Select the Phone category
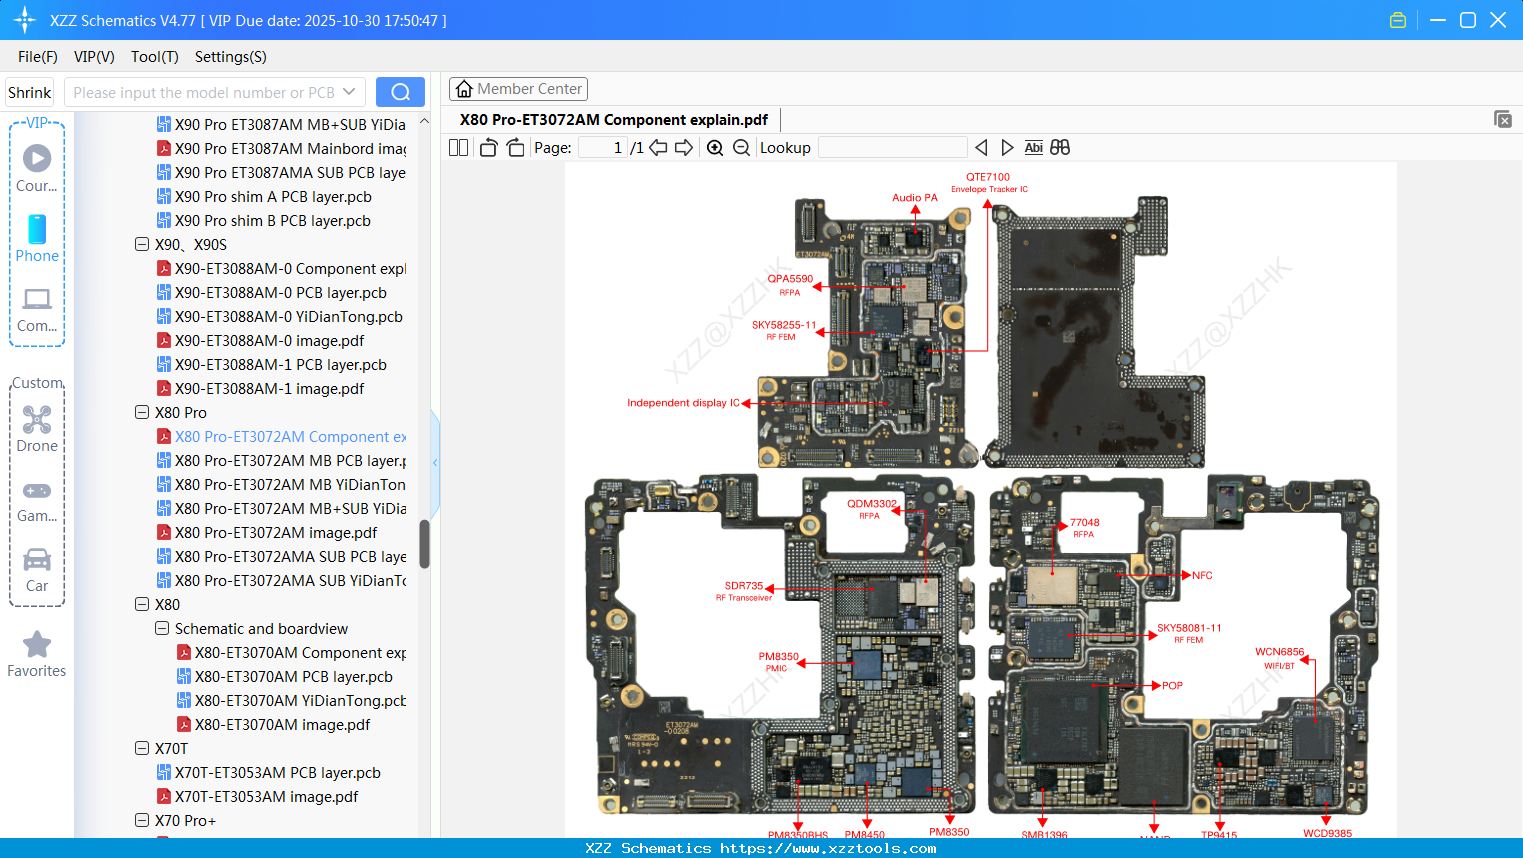 coord(37,239)
